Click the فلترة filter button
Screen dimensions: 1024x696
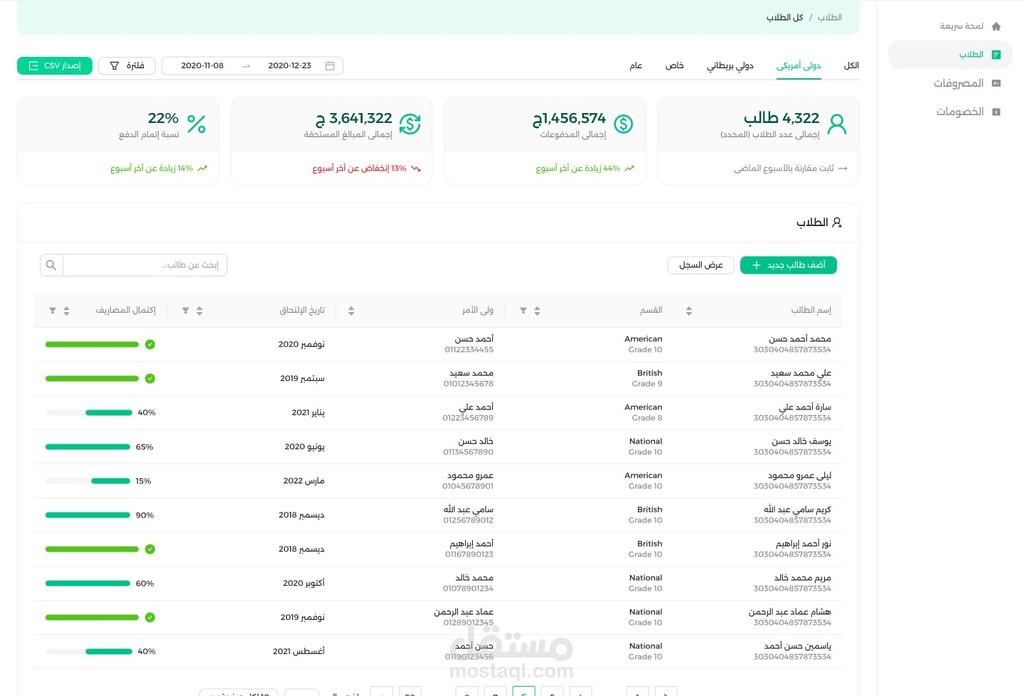click(x=127, y=66)
